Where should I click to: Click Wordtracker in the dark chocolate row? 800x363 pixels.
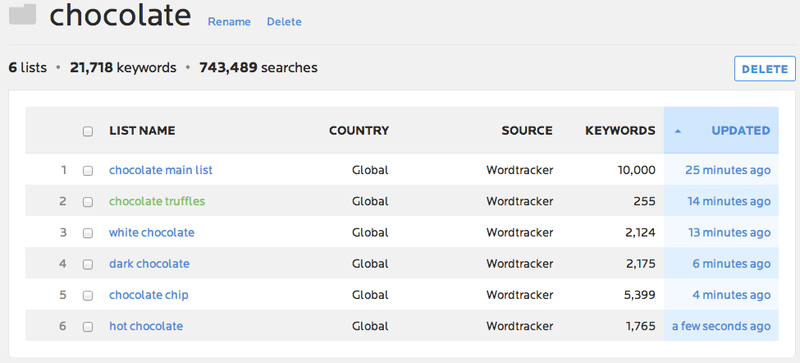pos(519,263)
